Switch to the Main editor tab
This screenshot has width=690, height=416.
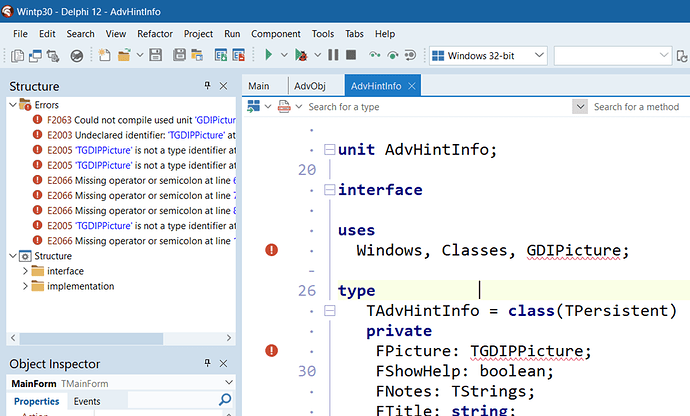[x=259, y=86]
